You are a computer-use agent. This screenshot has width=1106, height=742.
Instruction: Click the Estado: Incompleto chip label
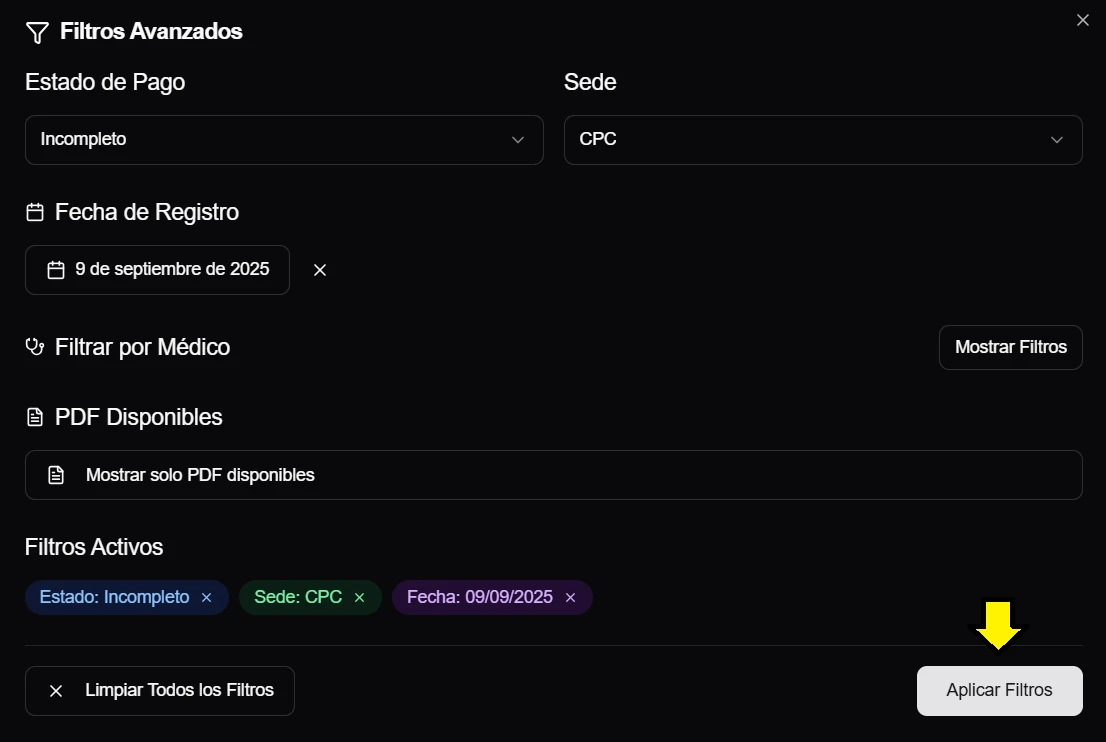(x=114, y=597)
